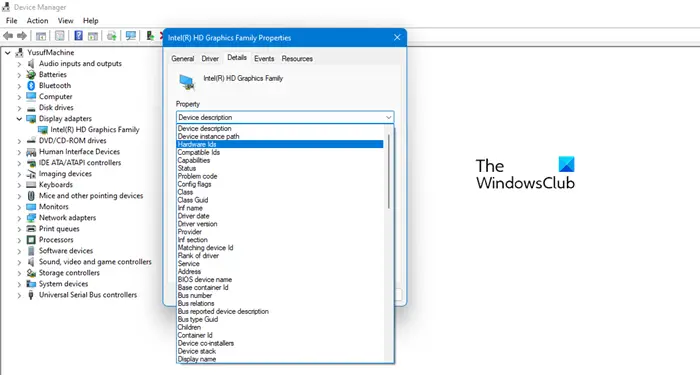Click Scan for hardware changes icon

pyautogui.click(x=131, y=36)
